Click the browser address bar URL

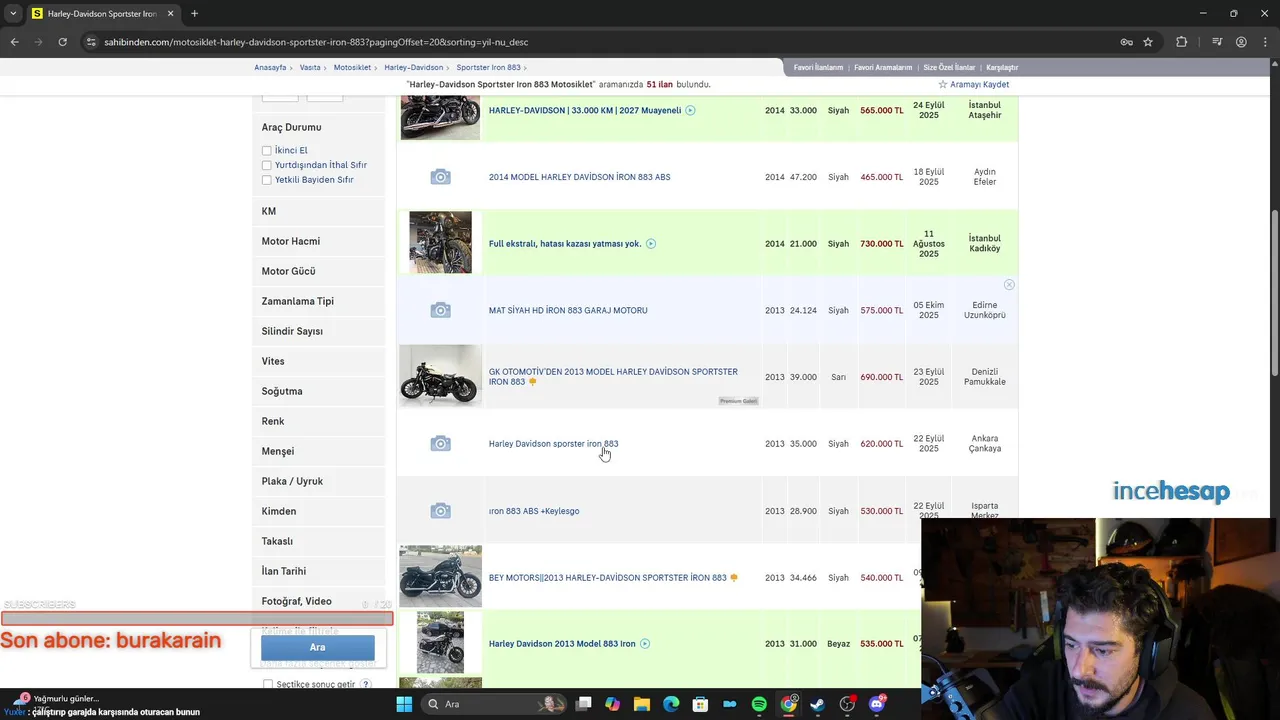316,42
